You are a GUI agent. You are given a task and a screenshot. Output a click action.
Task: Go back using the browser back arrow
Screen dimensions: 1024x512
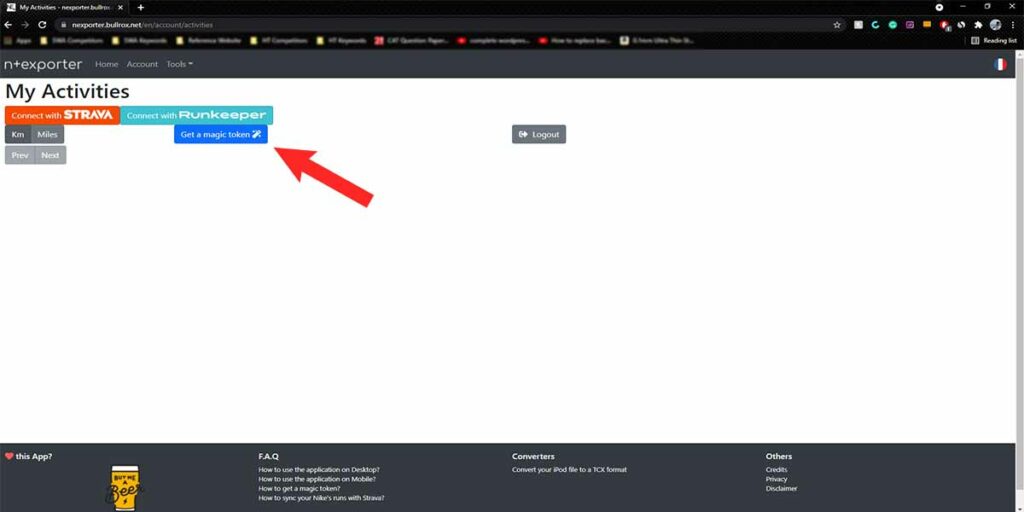(x=9, y=24)
